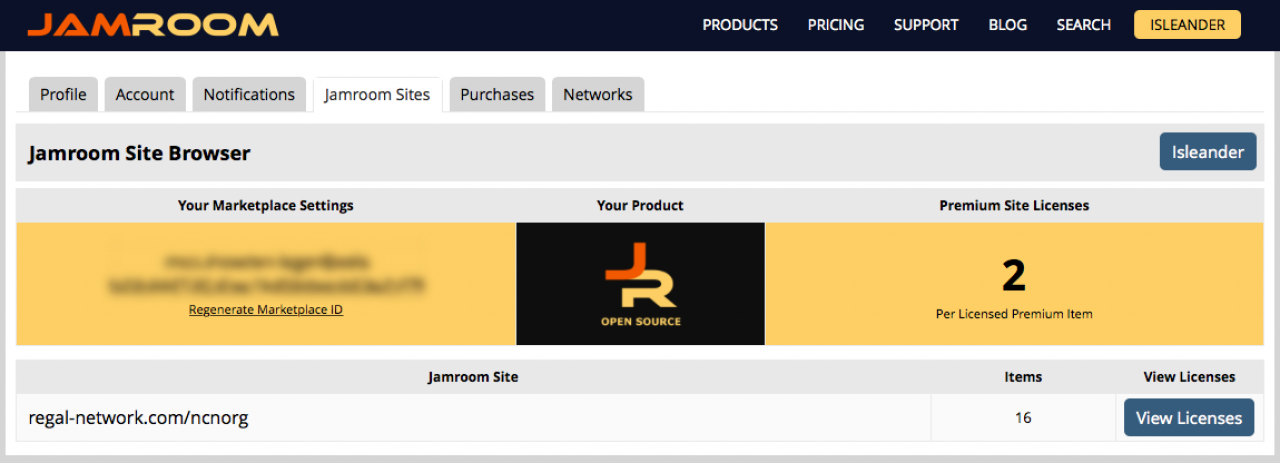Open SEARCH from the top navigation
Screen dimensions: 1280x463
pos(1084,25)
